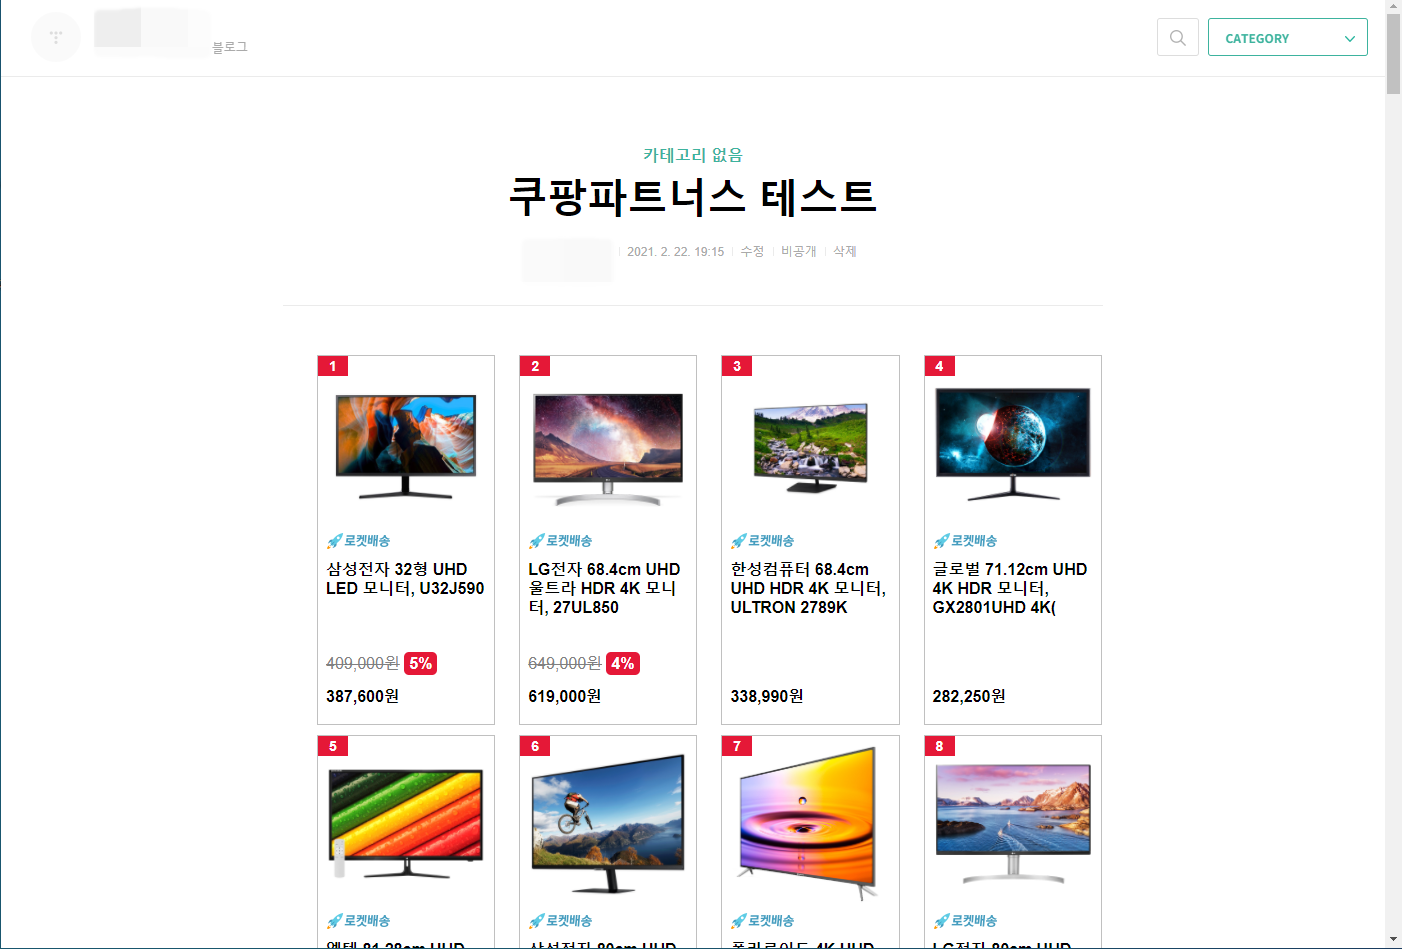
Task: Click rank number 7 badge
Action: coord(737,746)
